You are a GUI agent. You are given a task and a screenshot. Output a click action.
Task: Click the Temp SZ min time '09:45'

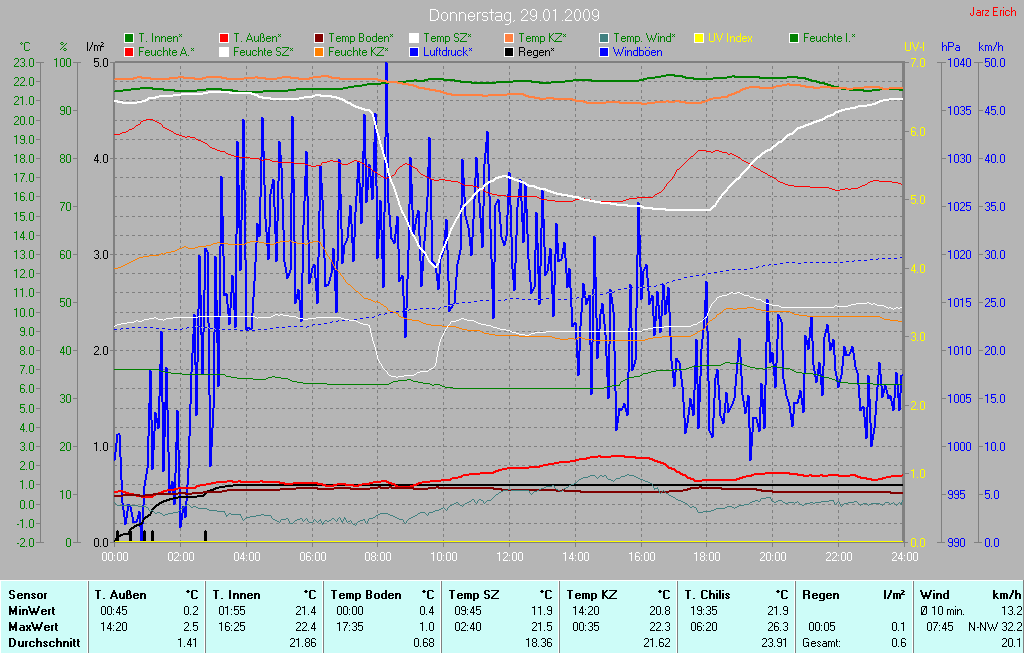[x=469, y=611]
